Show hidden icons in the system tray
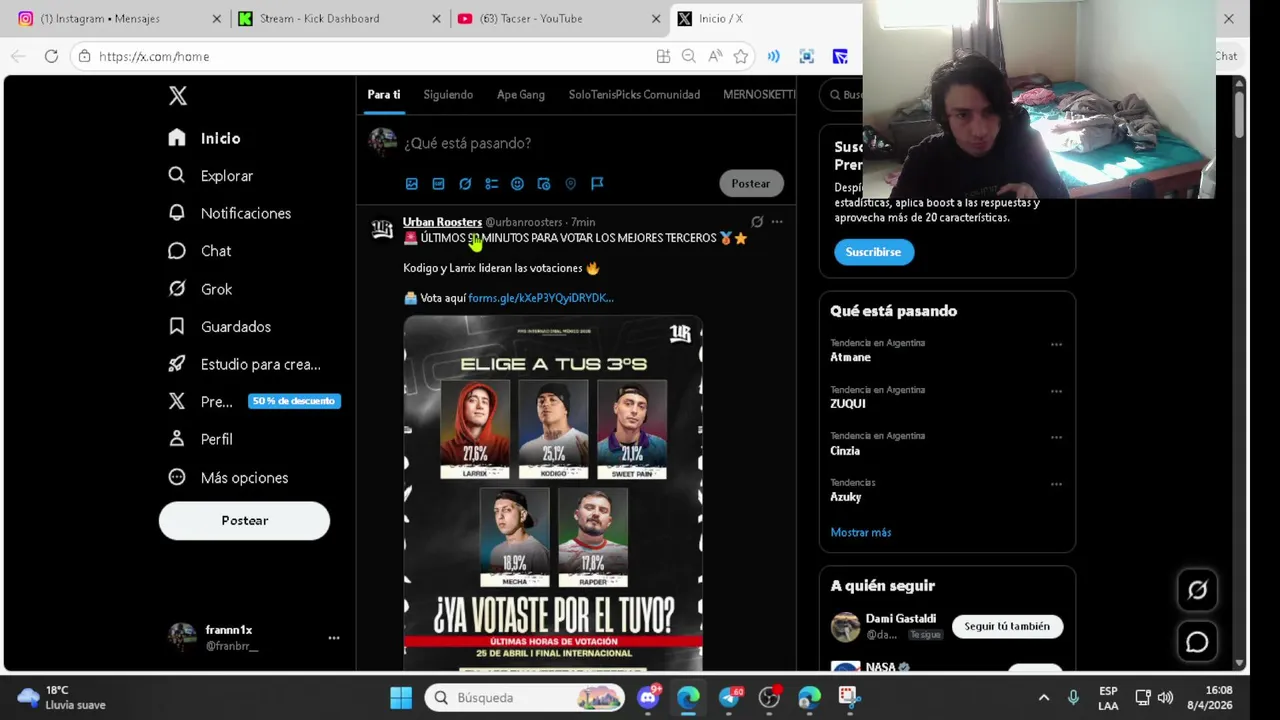Image resolution: width=1280 pixels, height=720 pixels. (1044, 698)
